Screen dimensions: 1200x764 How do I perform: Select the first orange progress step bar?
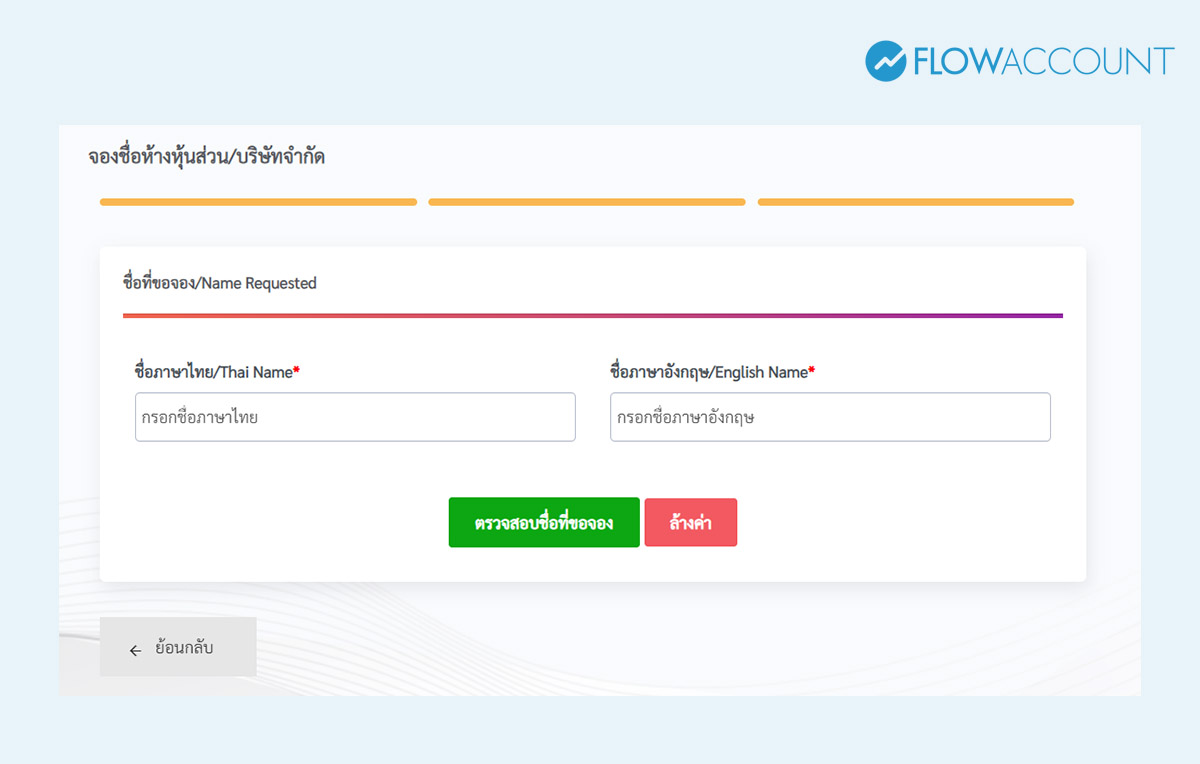point(258,202)
